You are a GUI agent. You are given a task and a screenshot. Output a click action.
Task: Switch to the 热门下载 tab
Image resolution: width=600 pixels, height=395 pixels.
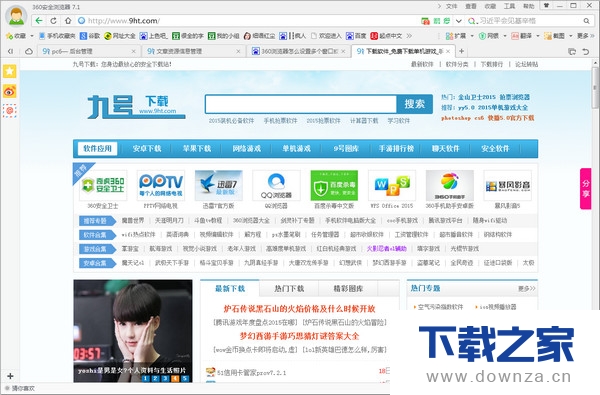tap(289, 289)
